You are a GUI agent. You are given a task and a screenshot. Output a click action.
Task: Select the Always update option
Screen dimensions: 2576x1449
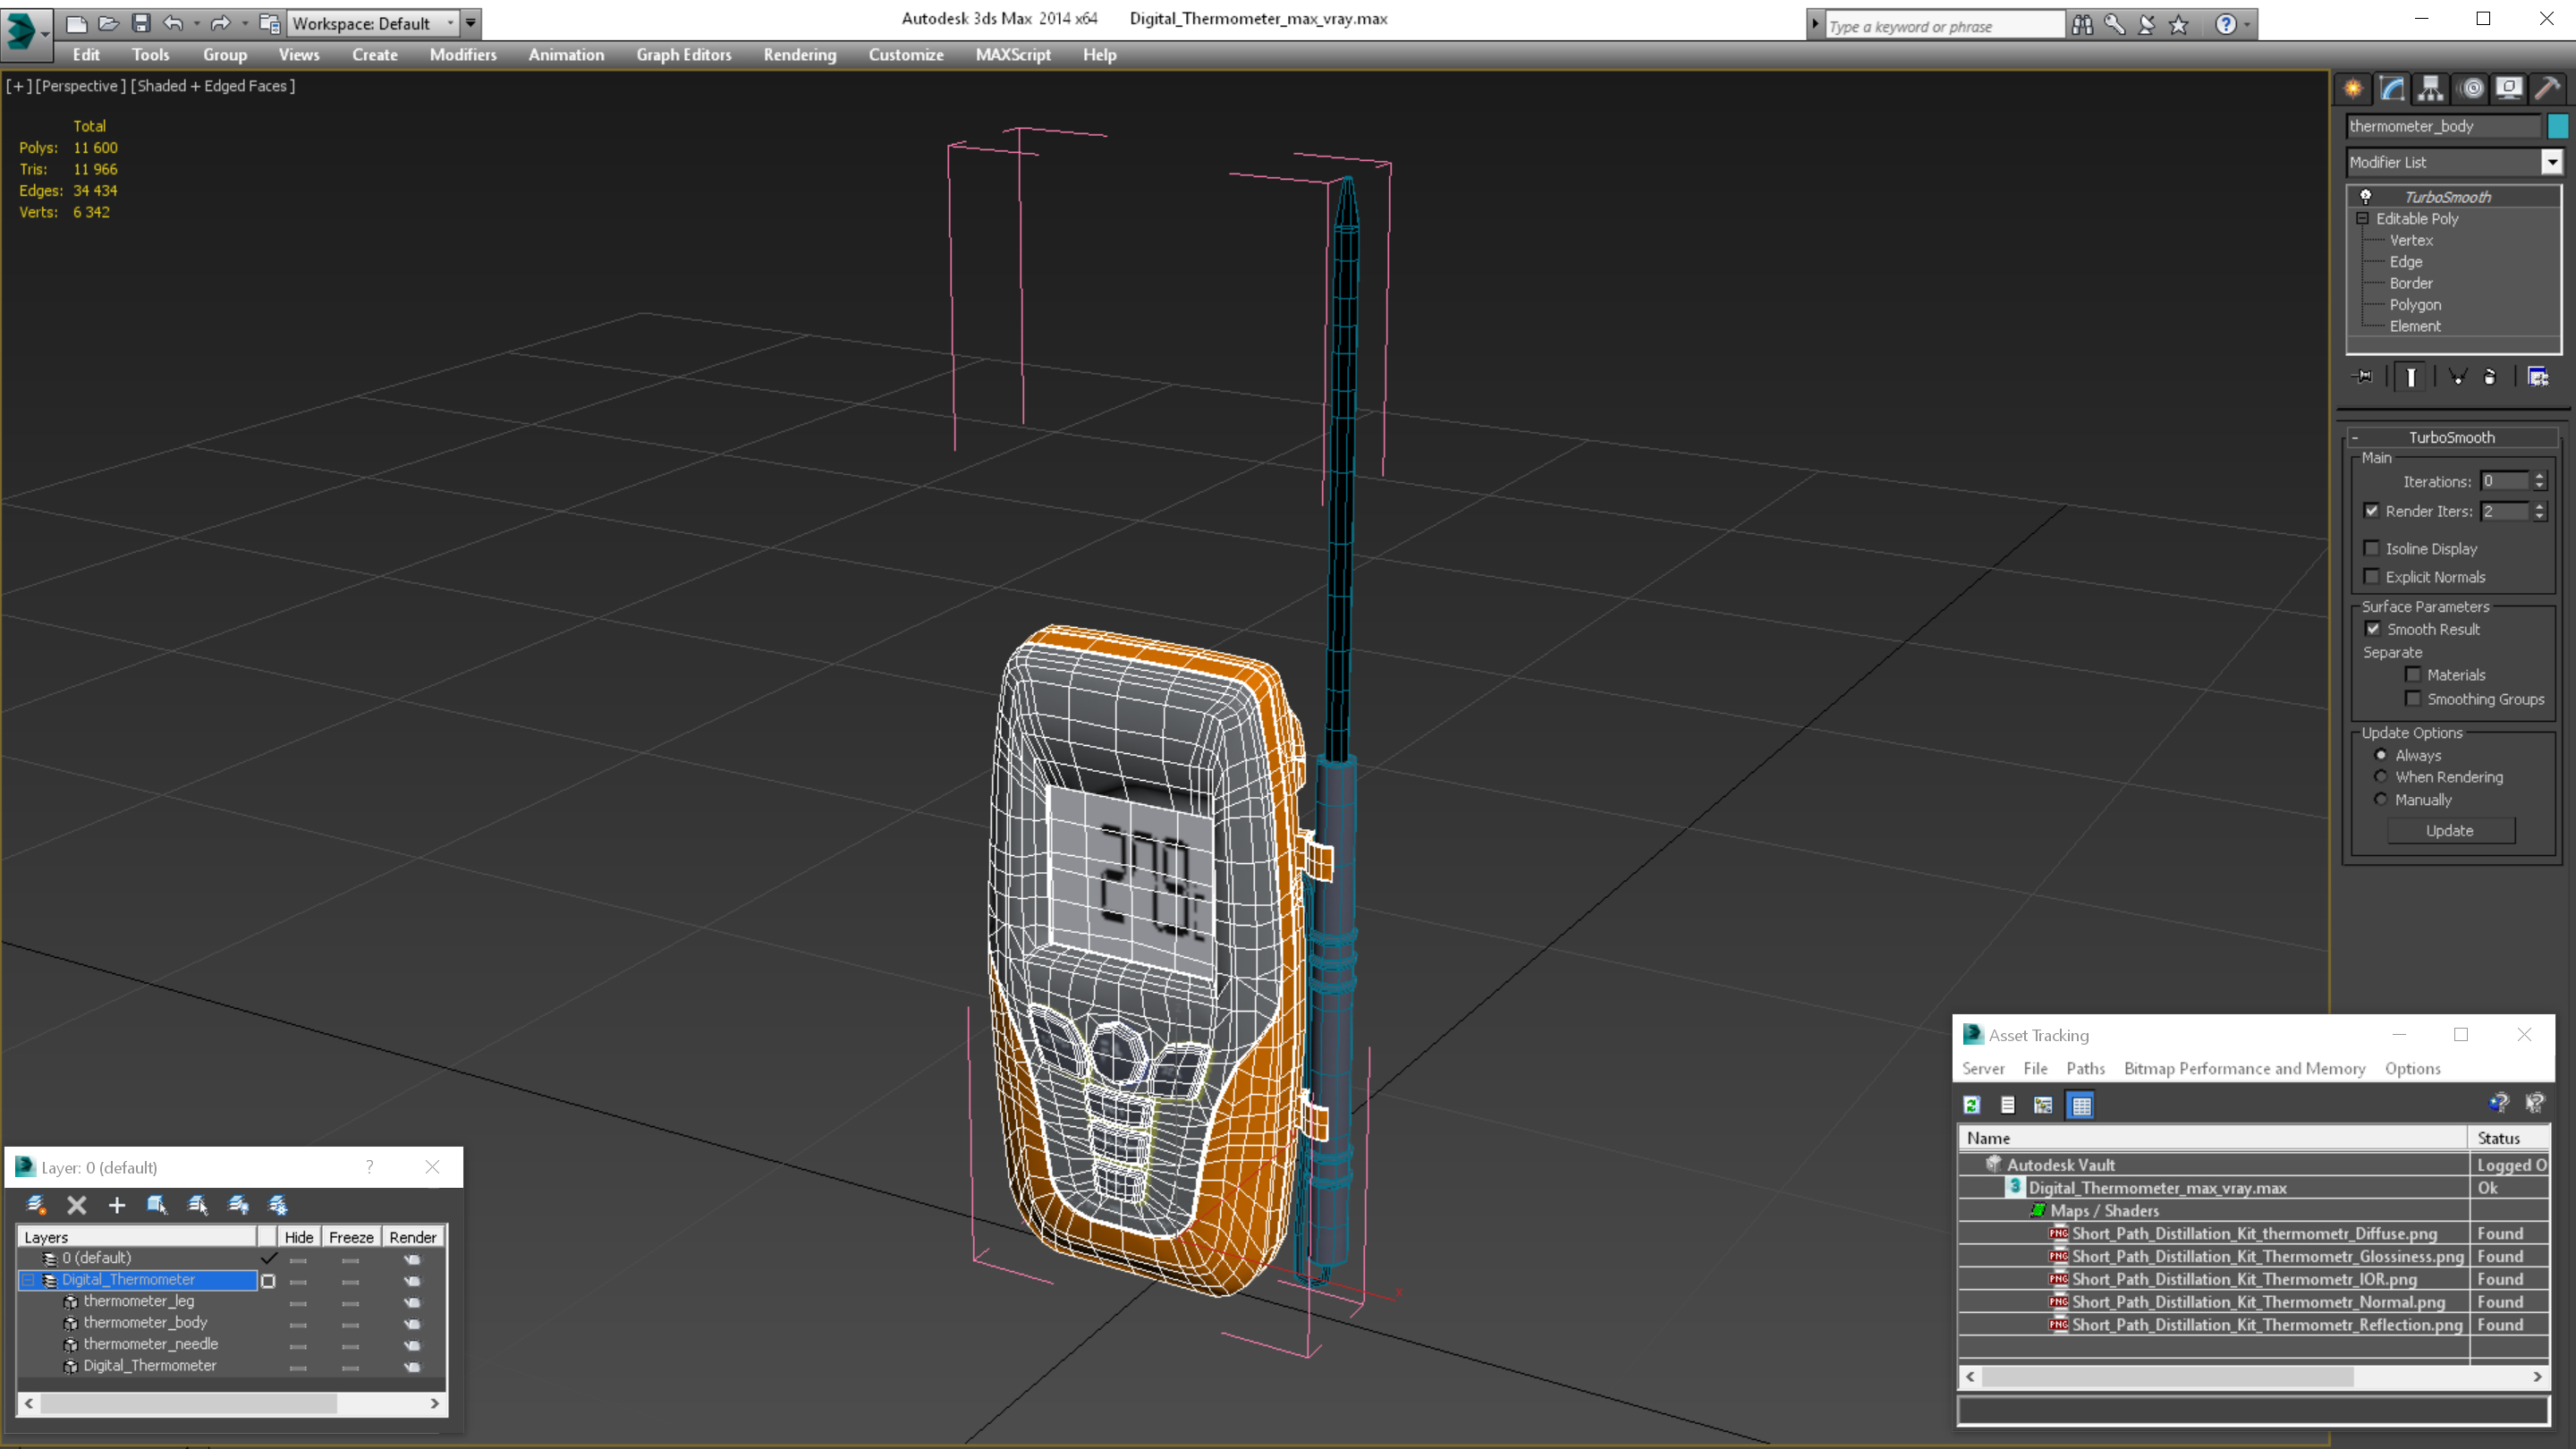point(2381,755)
